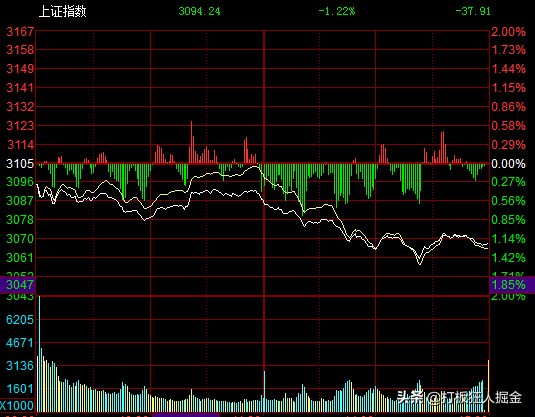Select the highlighted 3047 crosshair price tag
This screenshot has width=535, height=417.
coord(18,285)
